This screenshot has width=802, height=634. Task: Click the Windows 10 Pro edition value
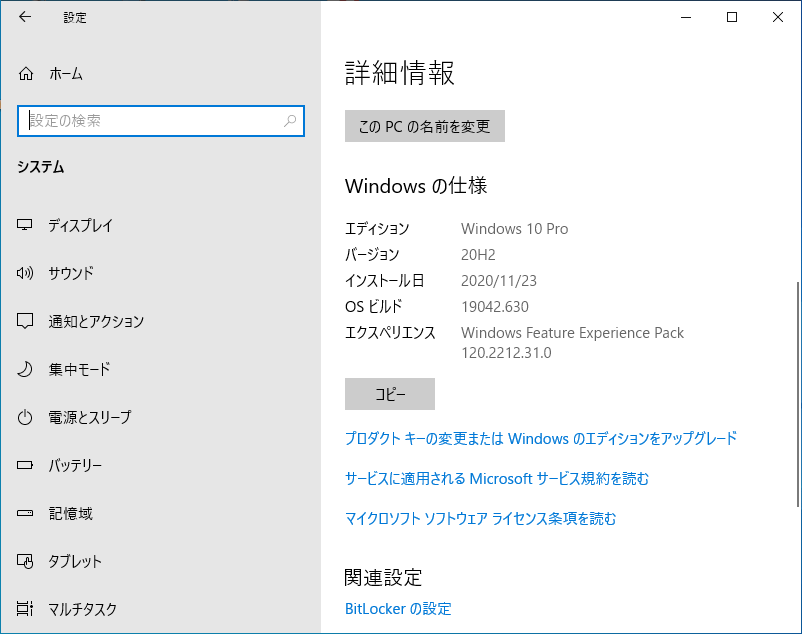(515, 229)
